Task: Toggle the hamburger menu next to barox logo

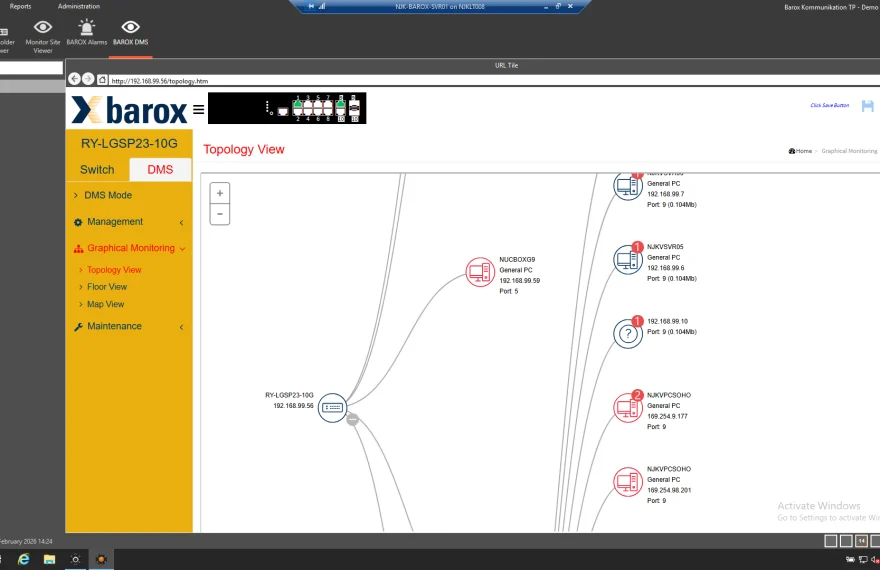Action: point(198,109)
